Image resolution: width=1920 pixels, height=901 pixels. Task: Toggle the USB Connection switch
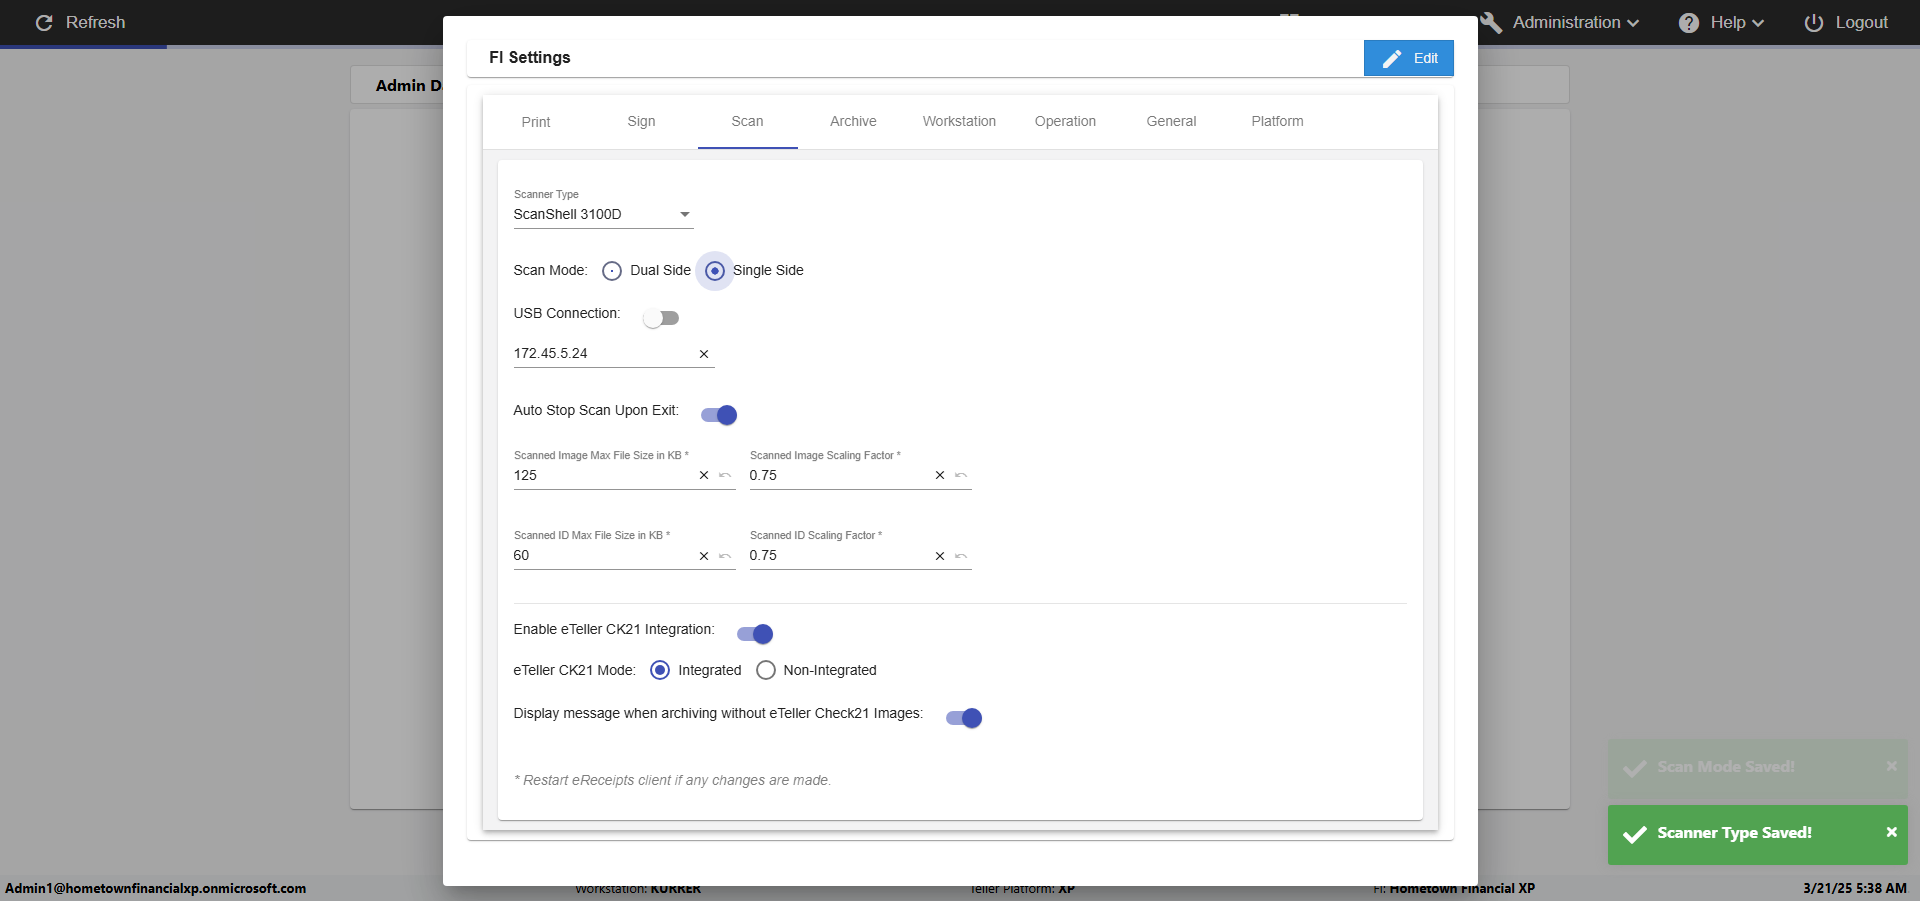pyautogui.click(x=661, y=318)
